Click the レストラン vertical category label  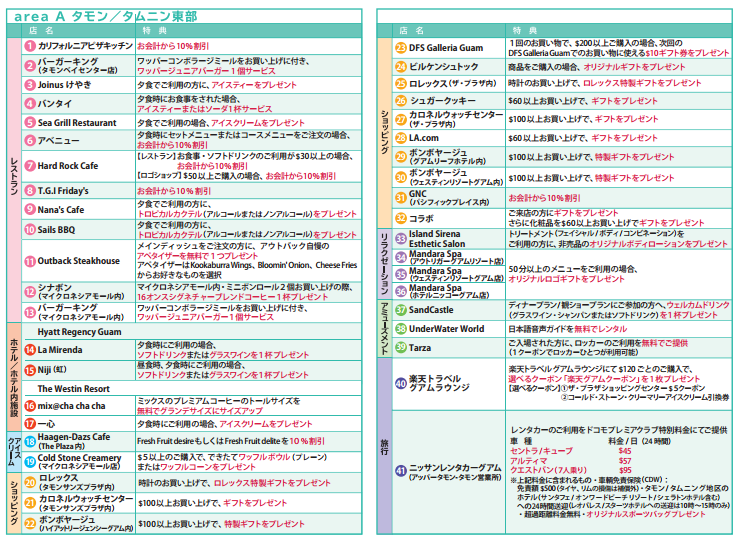14,176
